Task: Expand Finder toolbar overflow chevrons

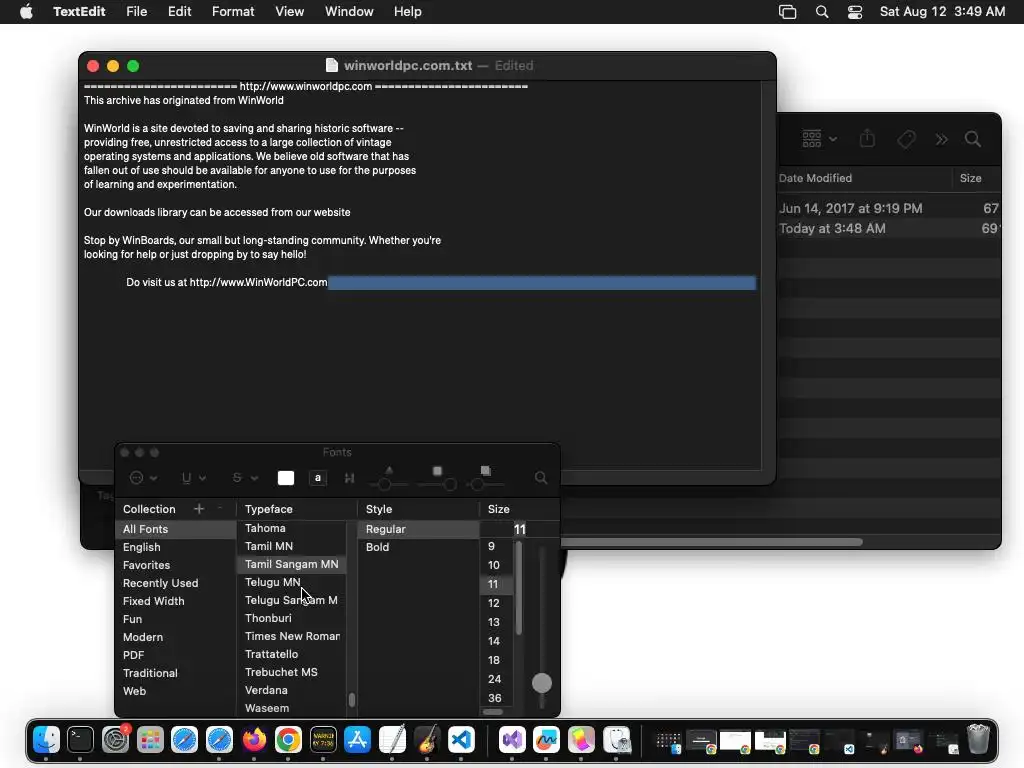Action: click(x=941, y=139)
